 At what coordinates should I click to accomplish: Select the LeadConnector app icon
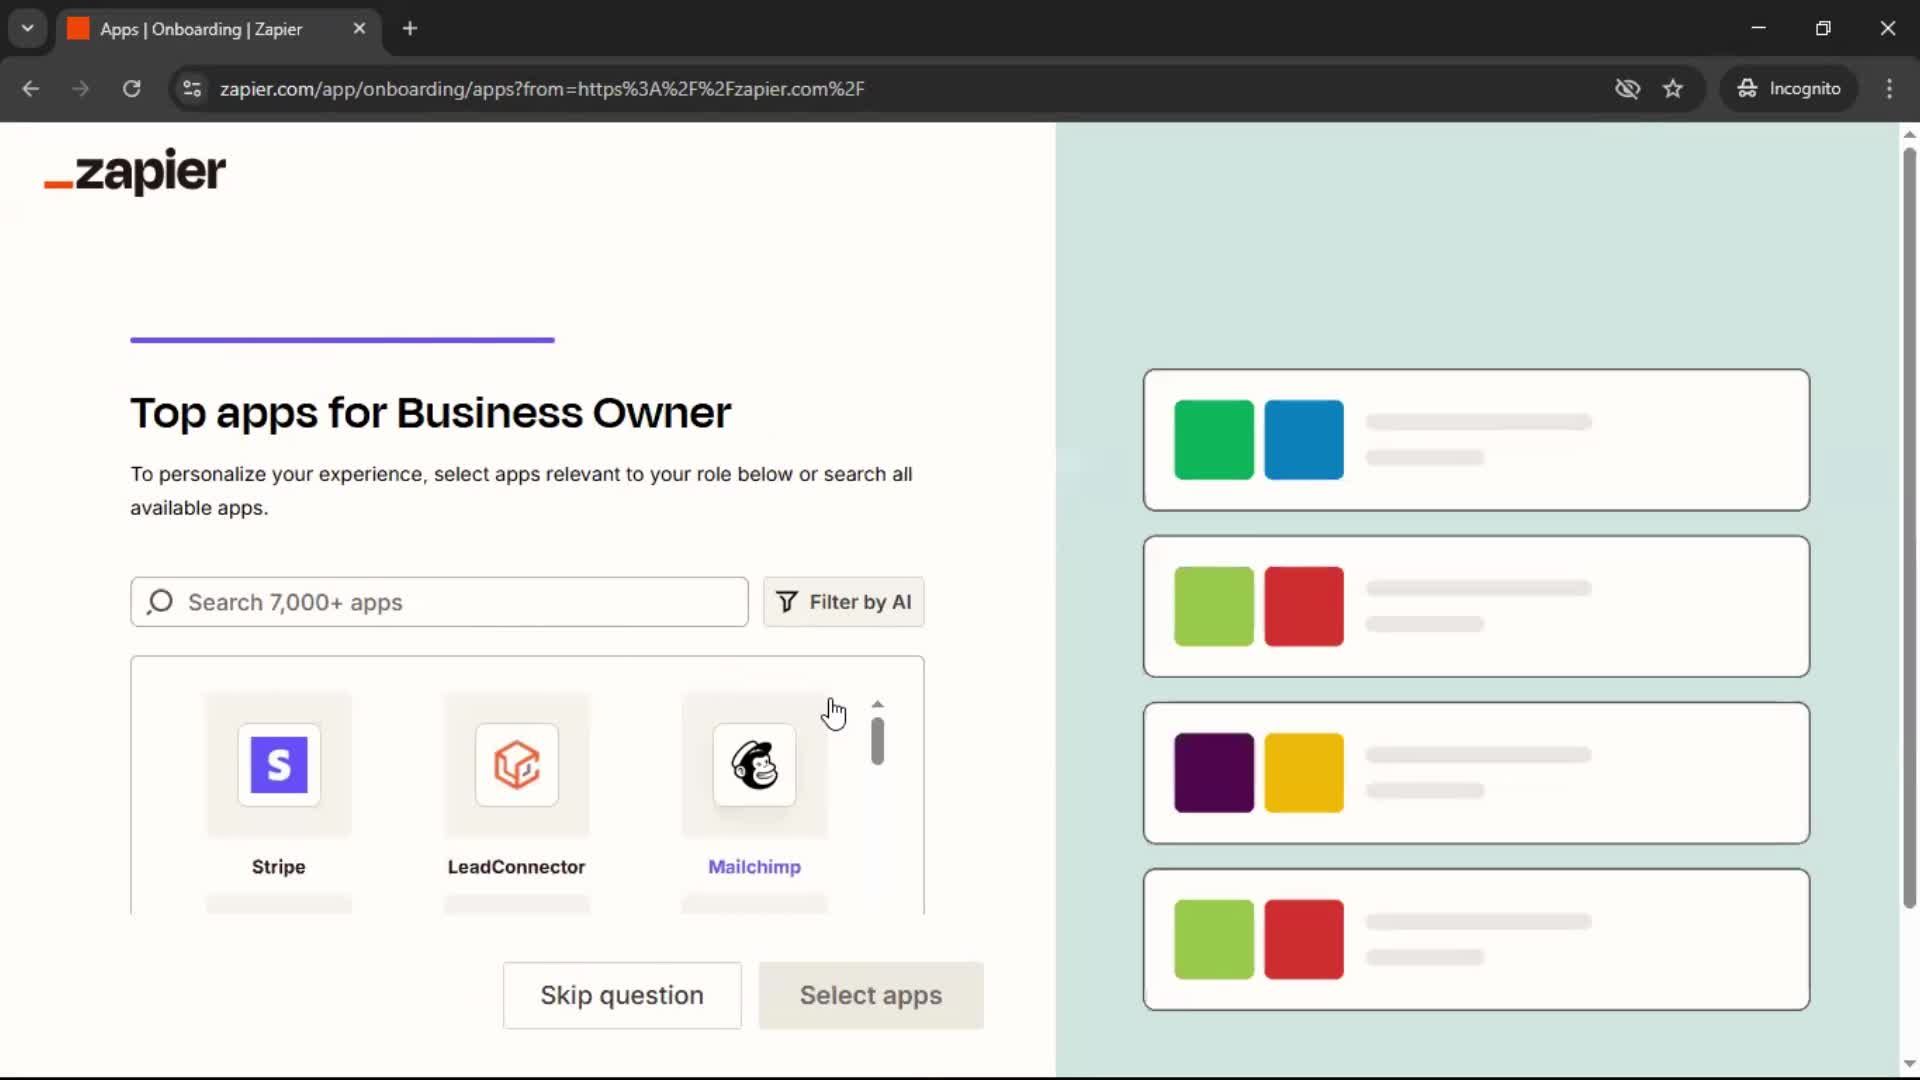tap(517, 765)
